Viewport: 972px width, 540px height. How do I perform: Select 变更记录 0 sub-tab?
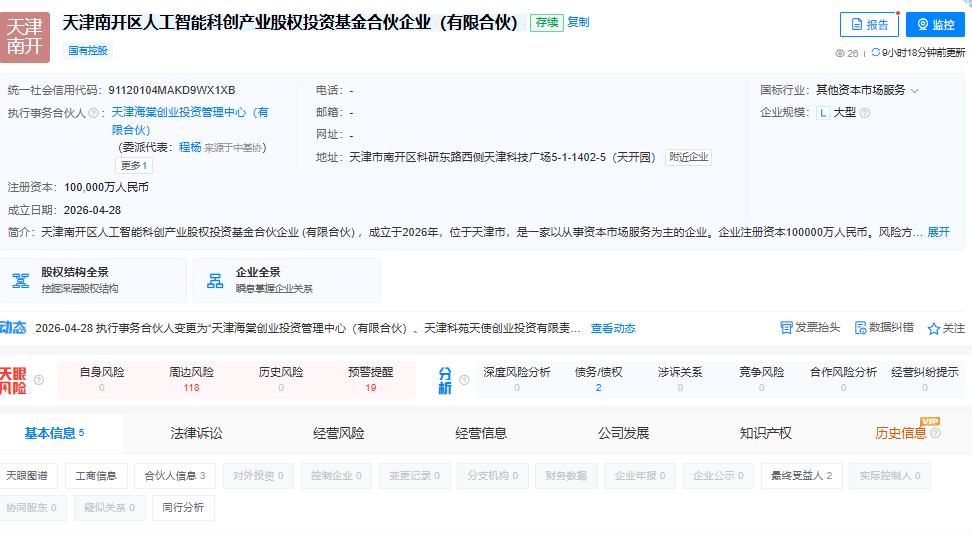click(x=414, y=476)
